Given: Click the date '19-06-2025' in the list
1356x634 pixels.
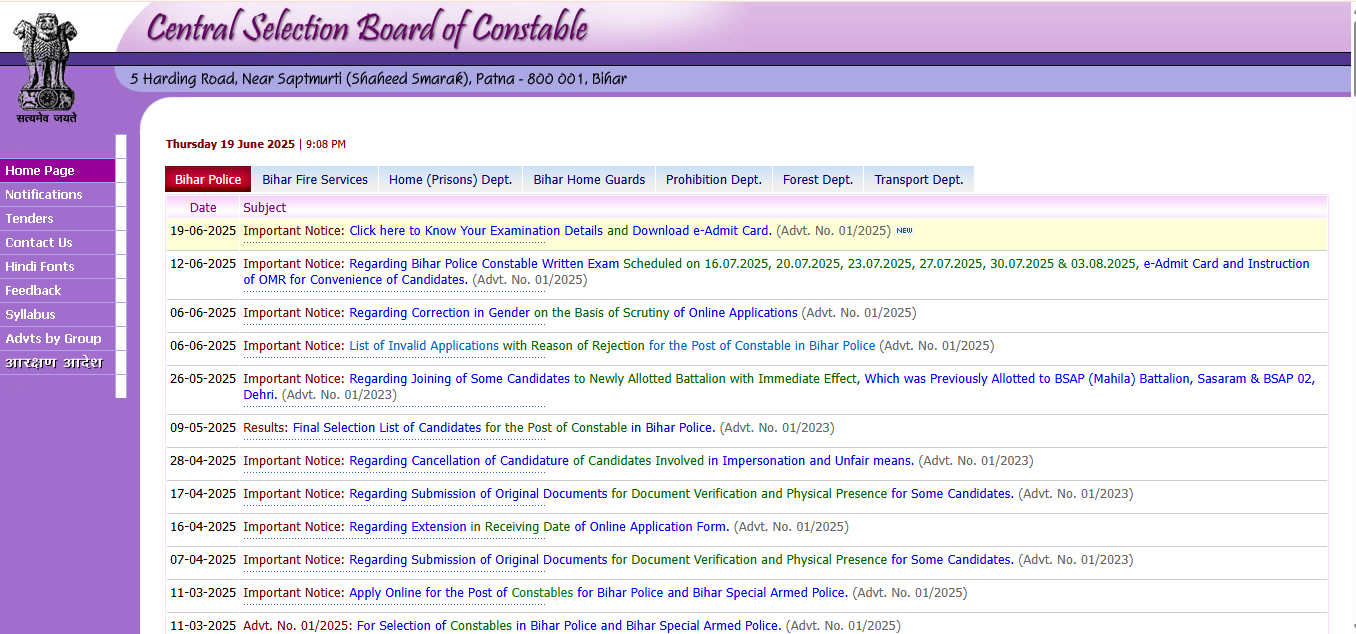Looking at the screenshot, I should (203, 231).
